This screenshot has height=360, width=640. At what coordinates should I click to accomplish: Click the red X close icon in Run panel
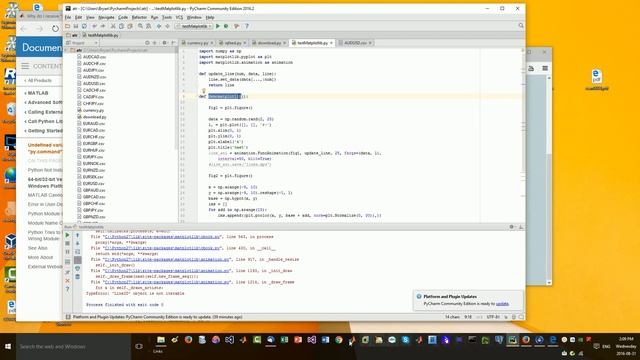point(67,281)
